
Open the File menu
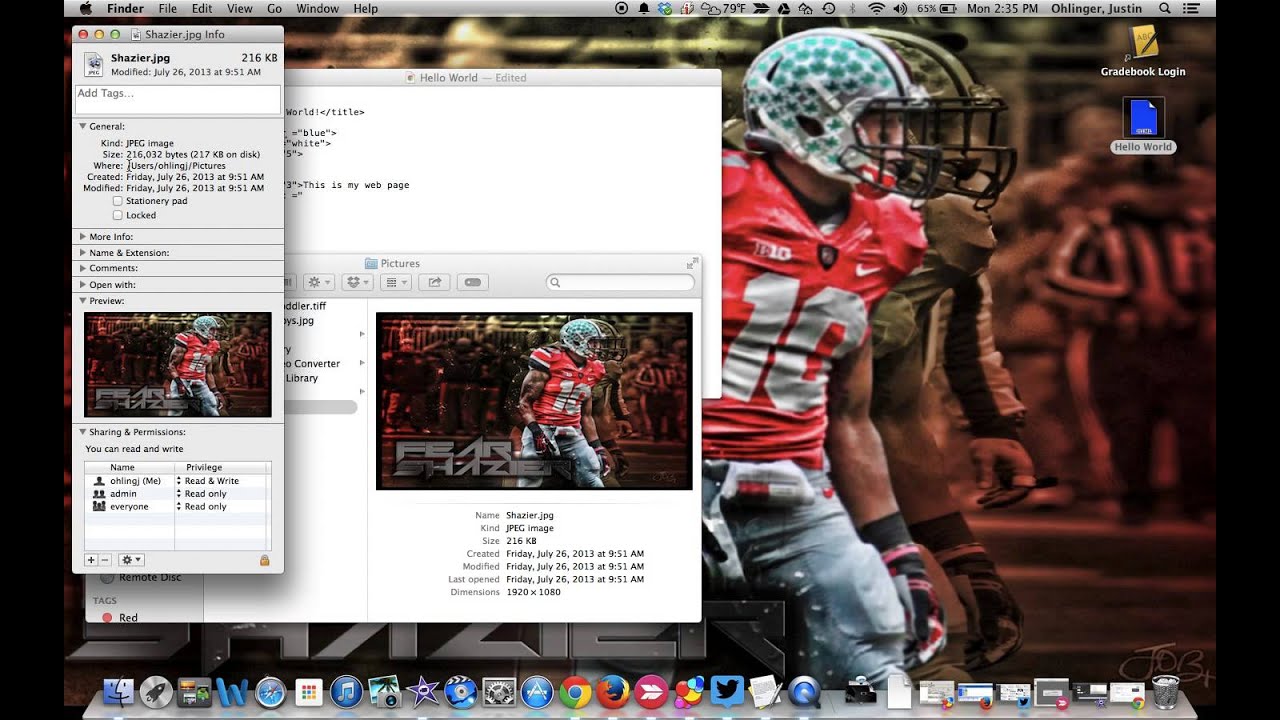(167, 8)
